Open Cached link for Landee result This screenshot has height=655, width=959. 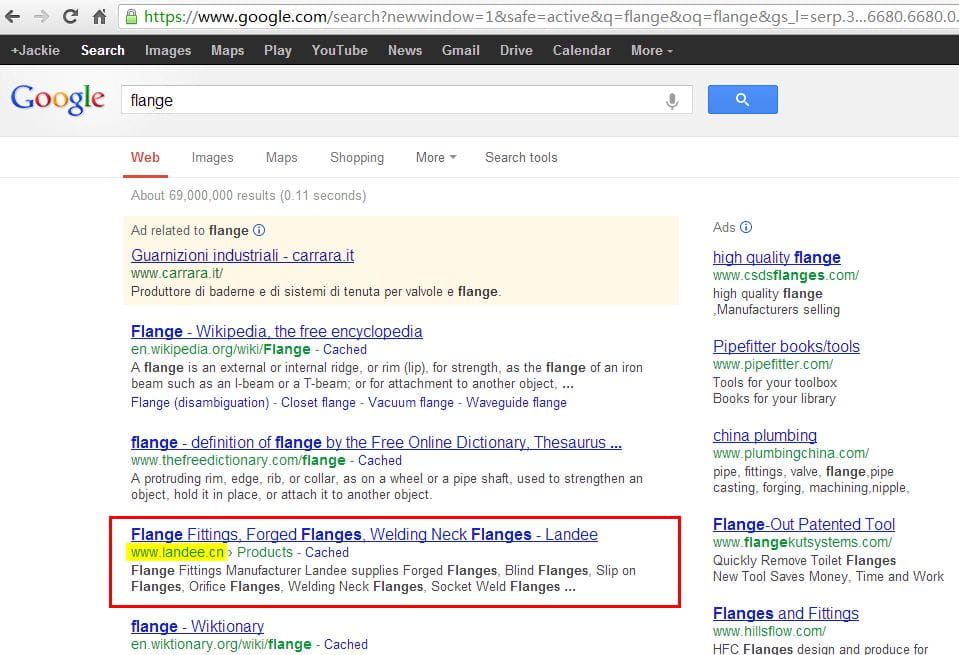(x=327, y=552)
